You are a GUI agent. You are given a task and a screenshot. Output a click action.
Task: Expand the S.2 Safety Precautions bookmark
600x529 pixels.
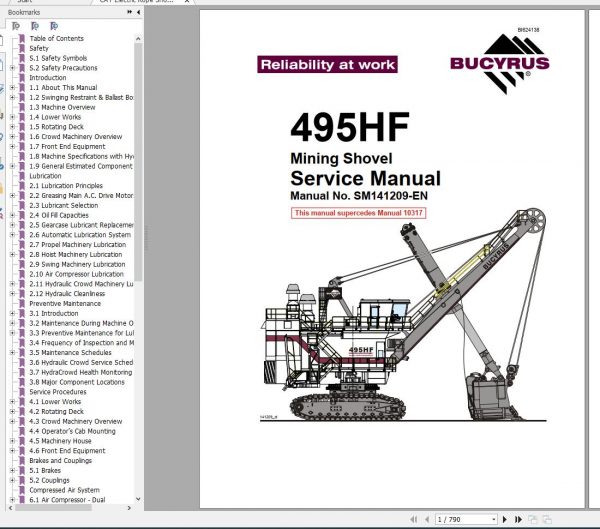pyautogui.click(x=12, y=68)
